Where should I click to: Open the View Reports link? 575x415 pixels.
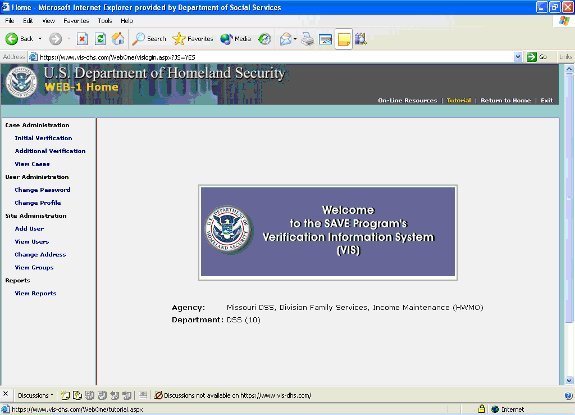point(35,293)
